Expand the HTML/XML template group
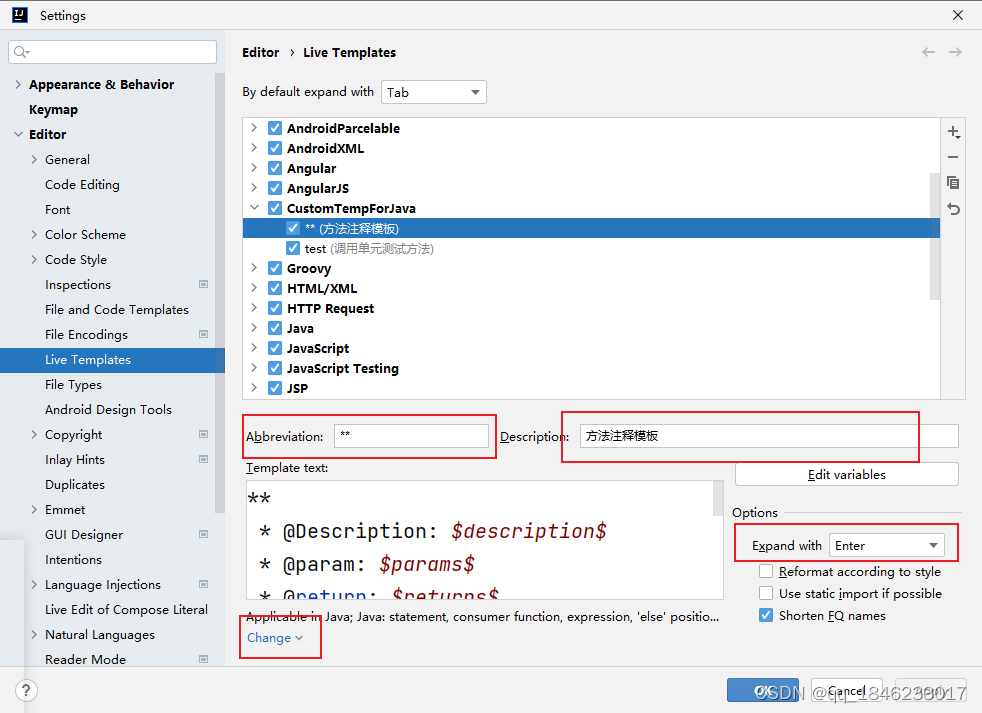Image resolution: width=982 pixels, height=713 pixels. 254,288
